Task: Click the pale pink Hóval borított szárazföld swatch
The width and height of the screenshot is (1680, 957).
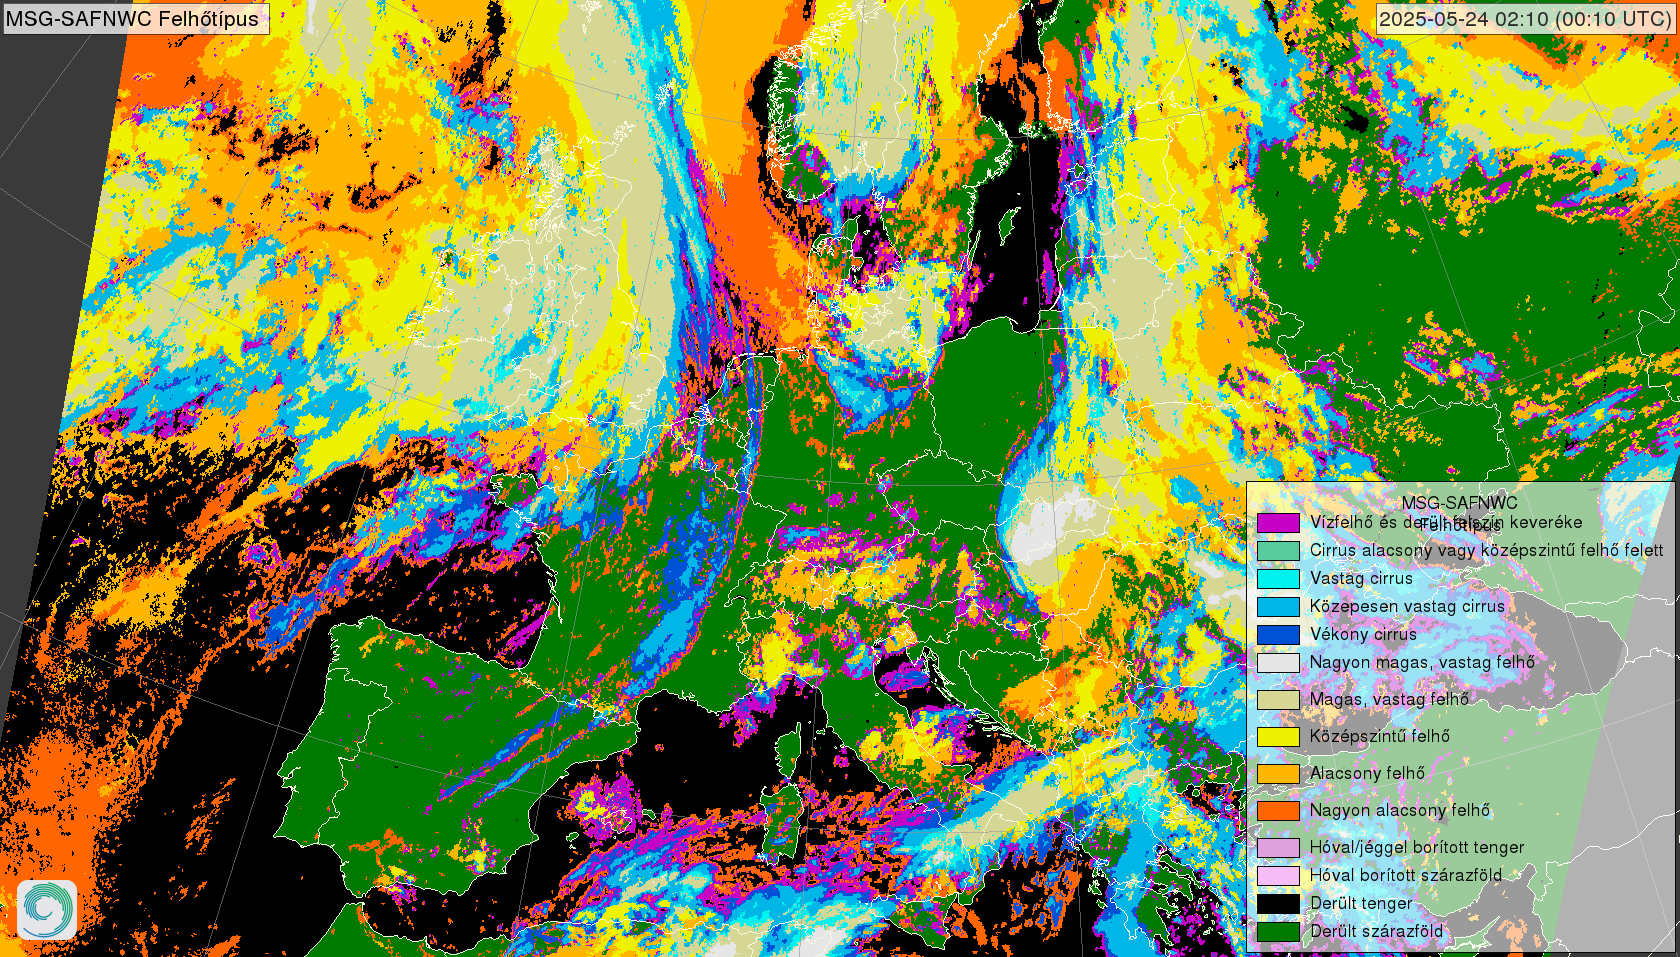Action: (x=1278, y=875)
